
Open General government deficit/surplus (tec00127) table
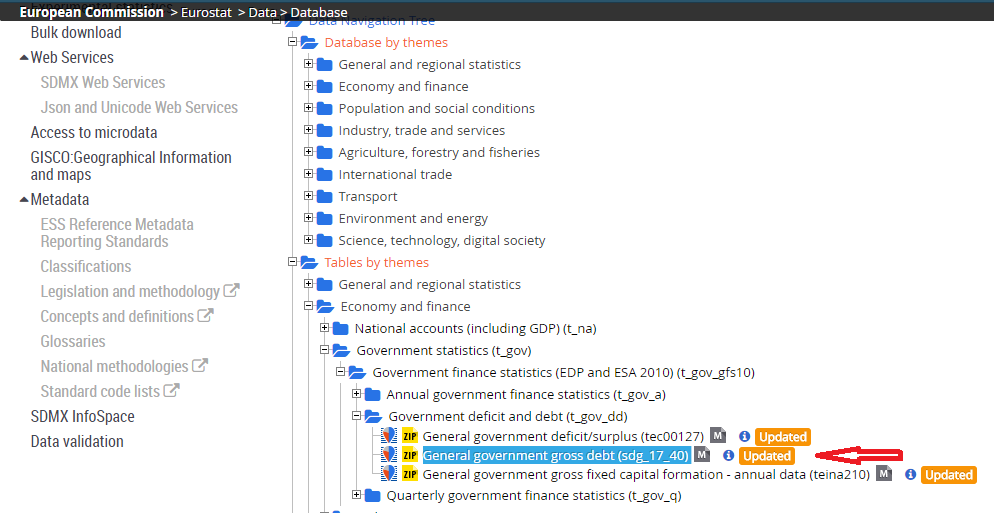563,436
